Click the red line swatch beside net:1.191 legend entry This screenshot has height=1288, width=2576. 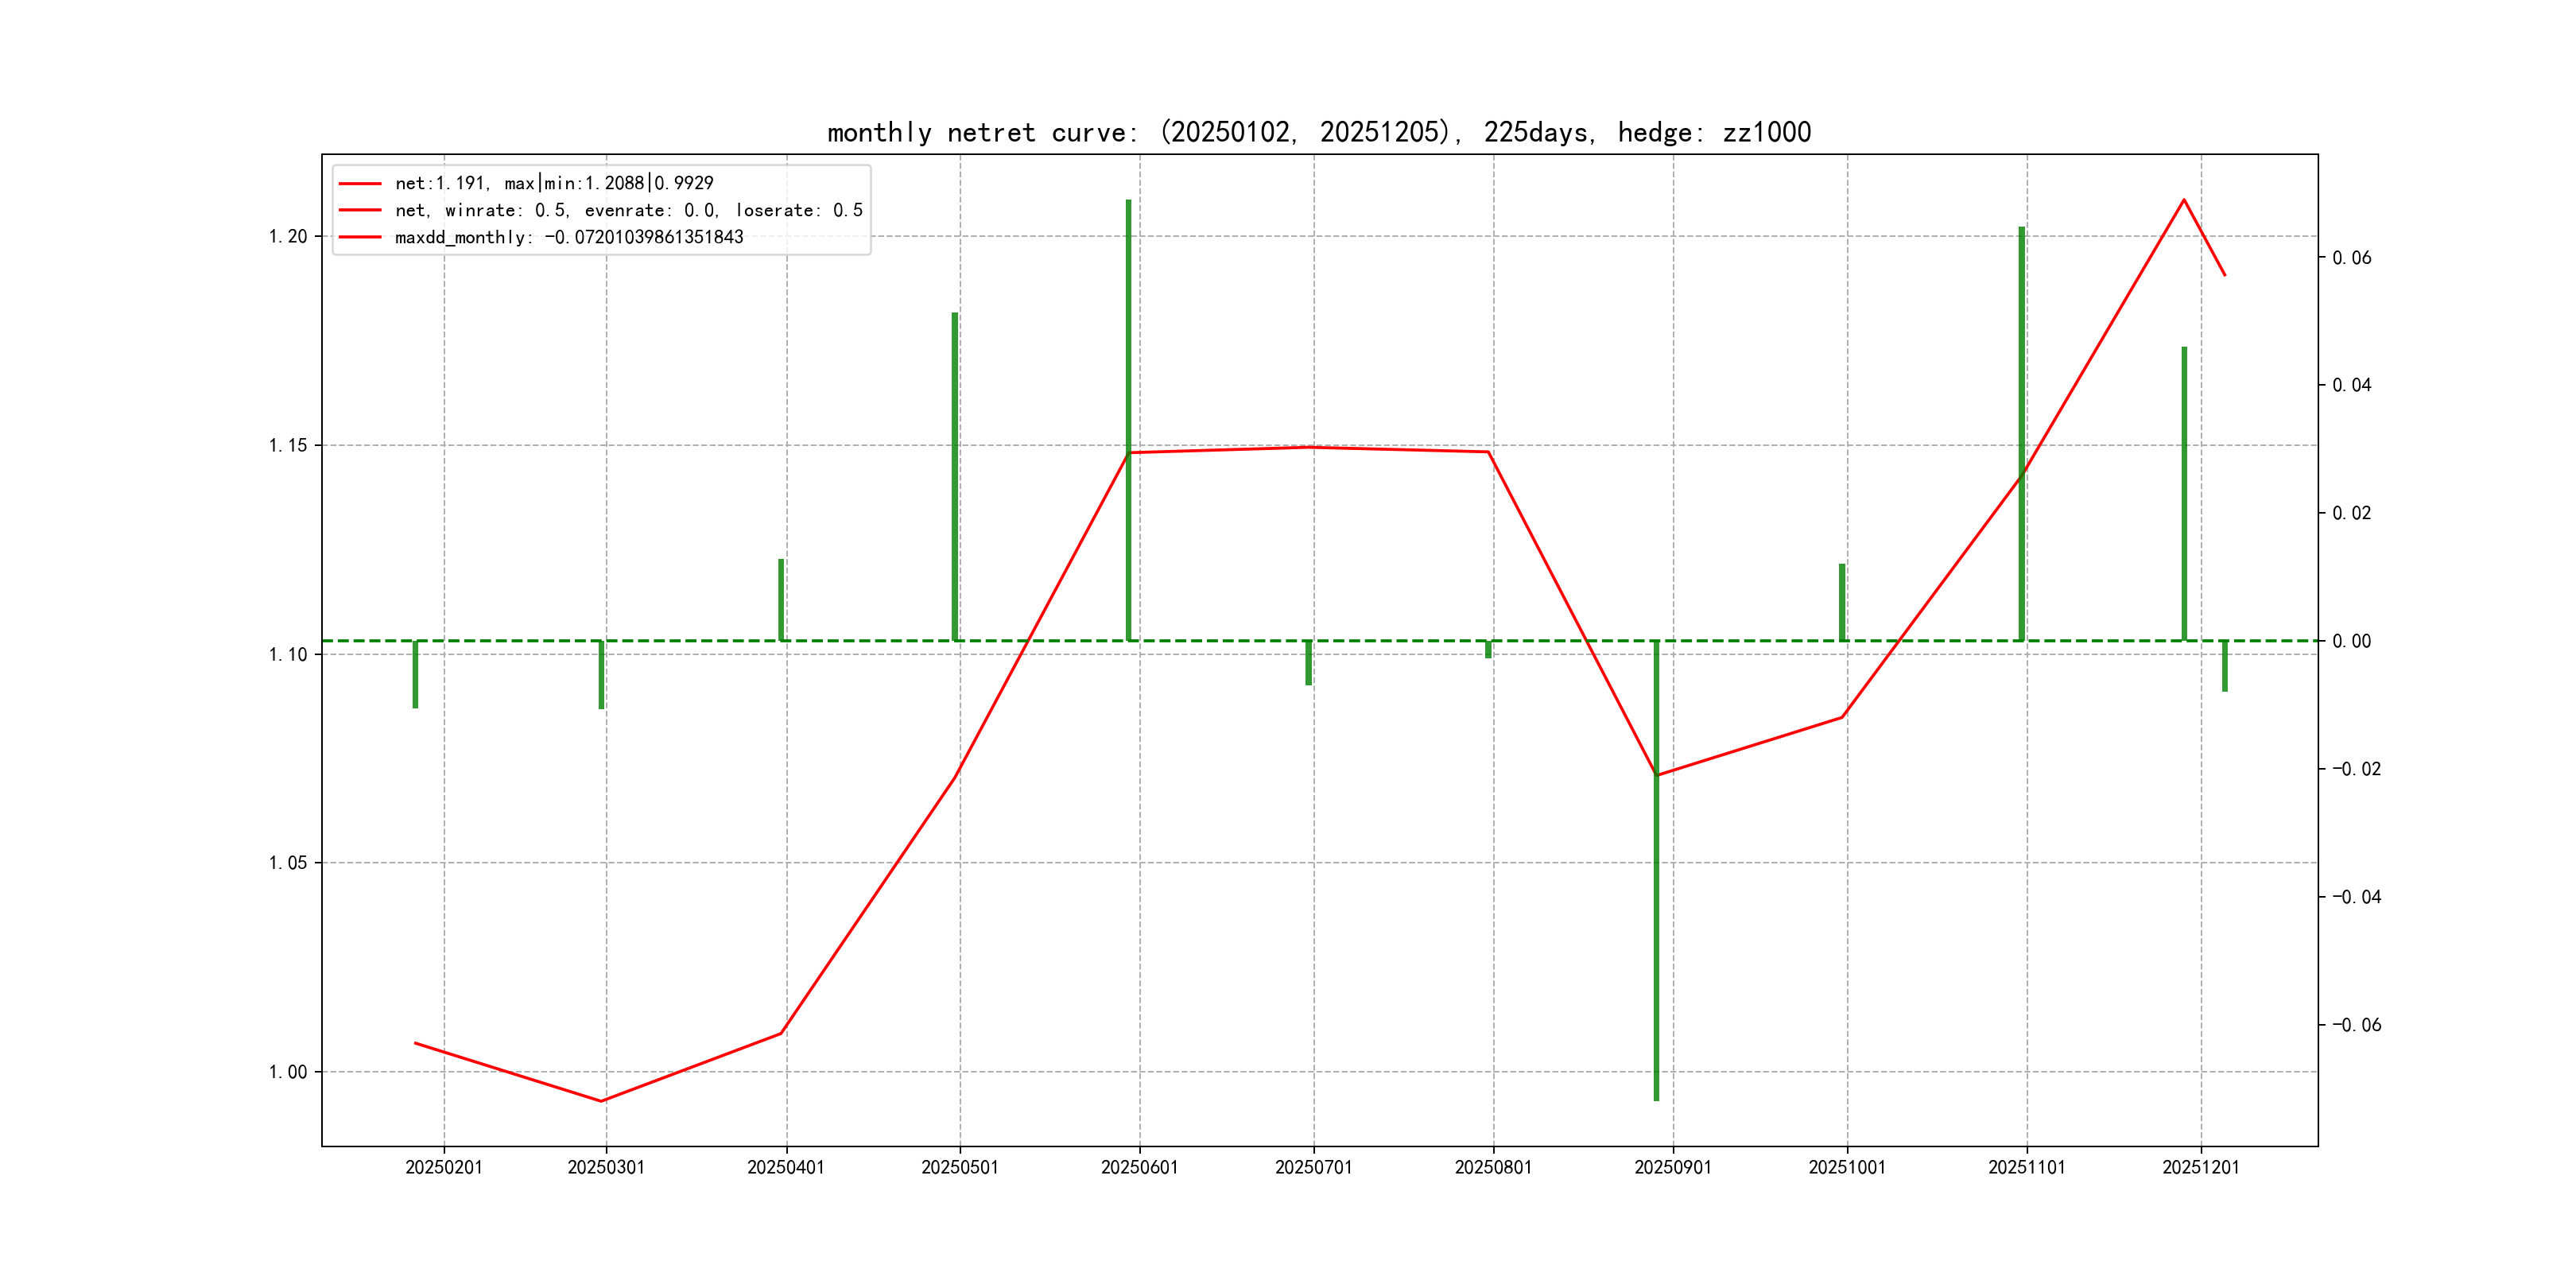[360, 184]
